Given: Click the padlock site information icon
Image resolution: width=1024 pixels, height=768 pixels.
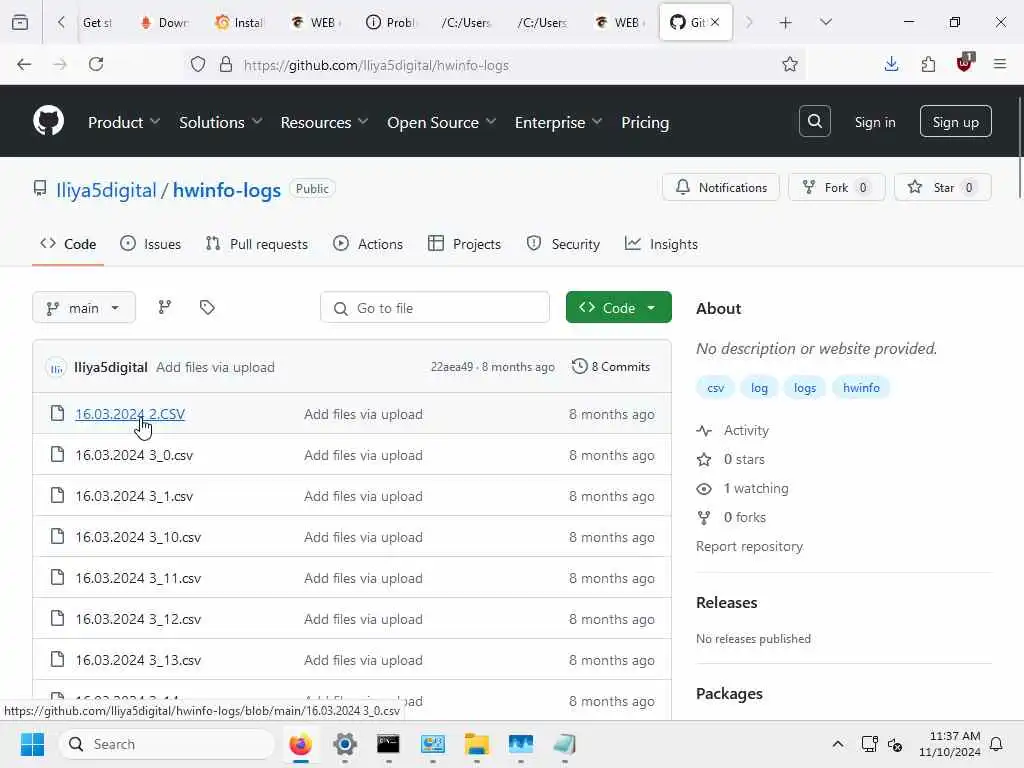Looking at the screenshot, I should (x=226, y=64).
